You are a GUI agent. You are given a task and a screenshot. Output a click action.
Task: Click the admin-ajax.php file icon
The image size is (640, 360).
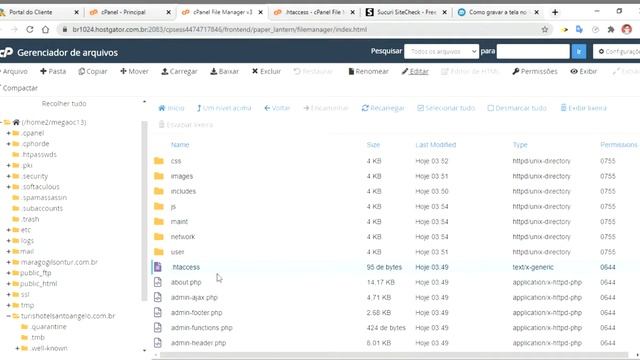click(158, 297)
